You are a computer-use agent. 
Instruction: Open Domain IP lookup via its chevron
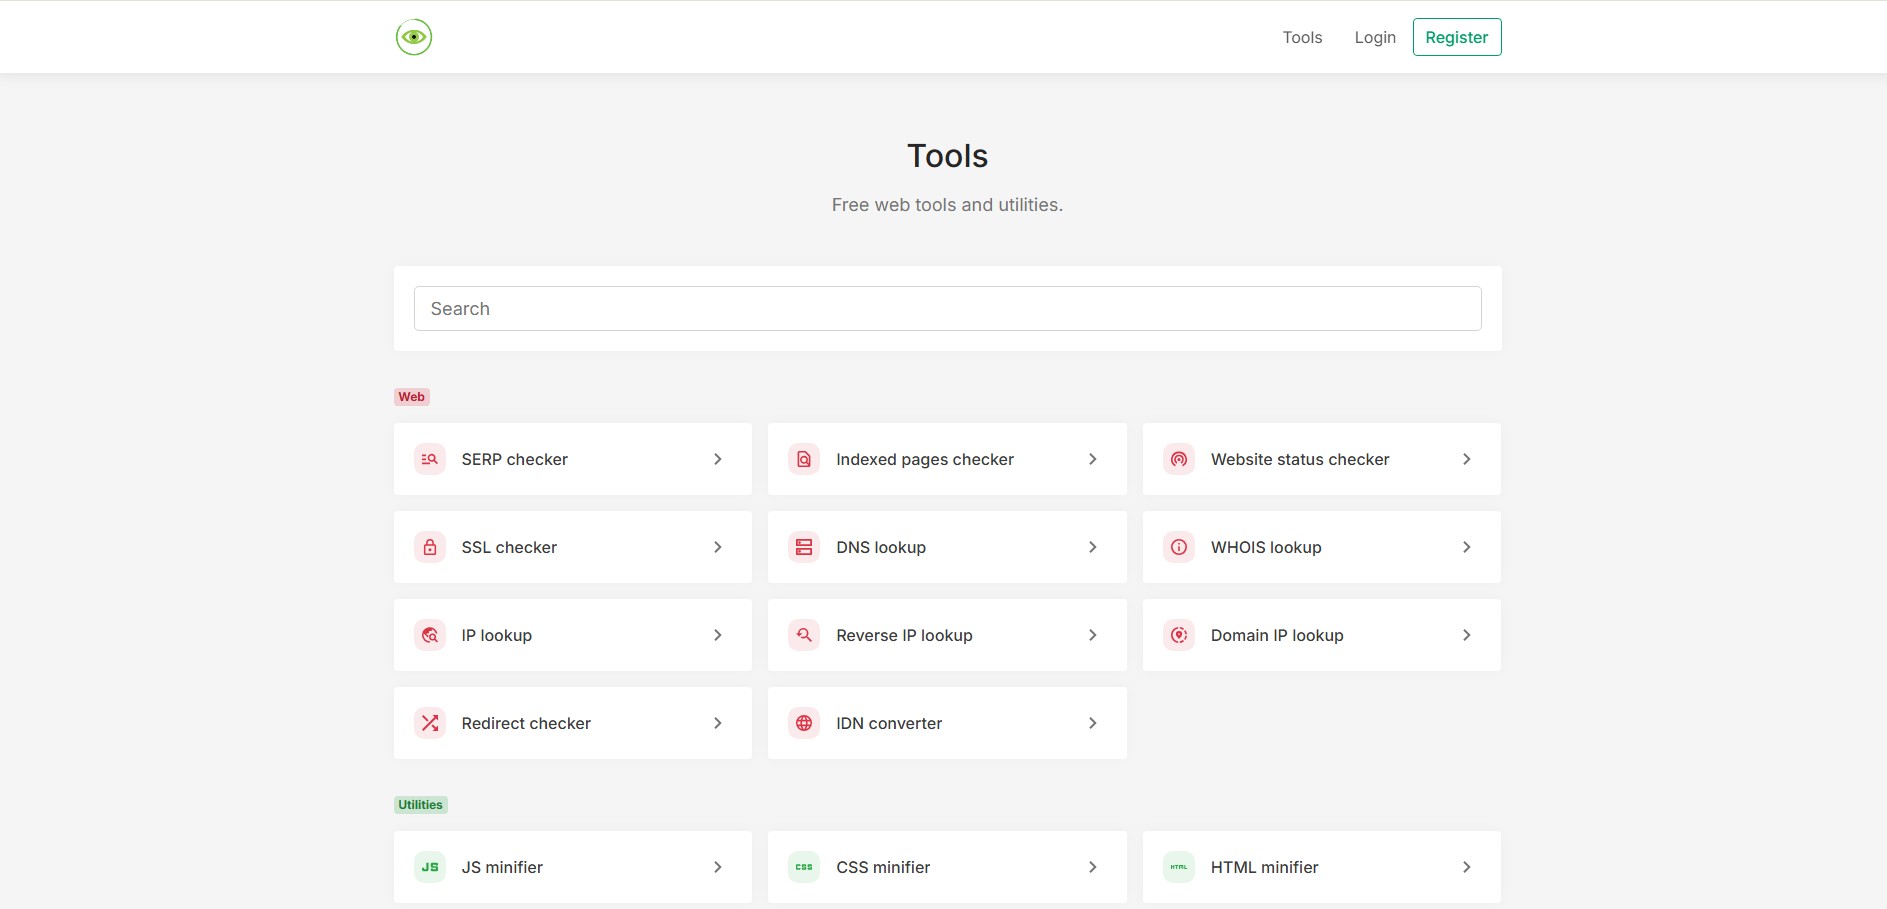[x=1467, y=635]
